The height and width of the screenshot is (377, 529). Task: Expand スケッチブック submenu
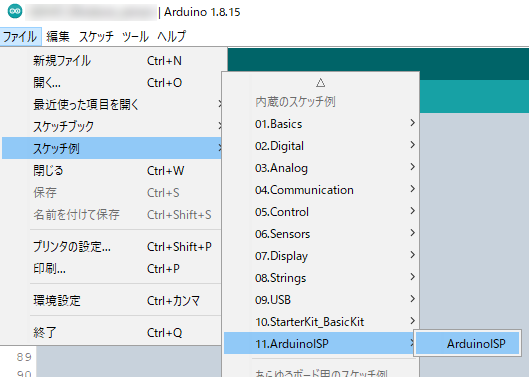point(112,127)
